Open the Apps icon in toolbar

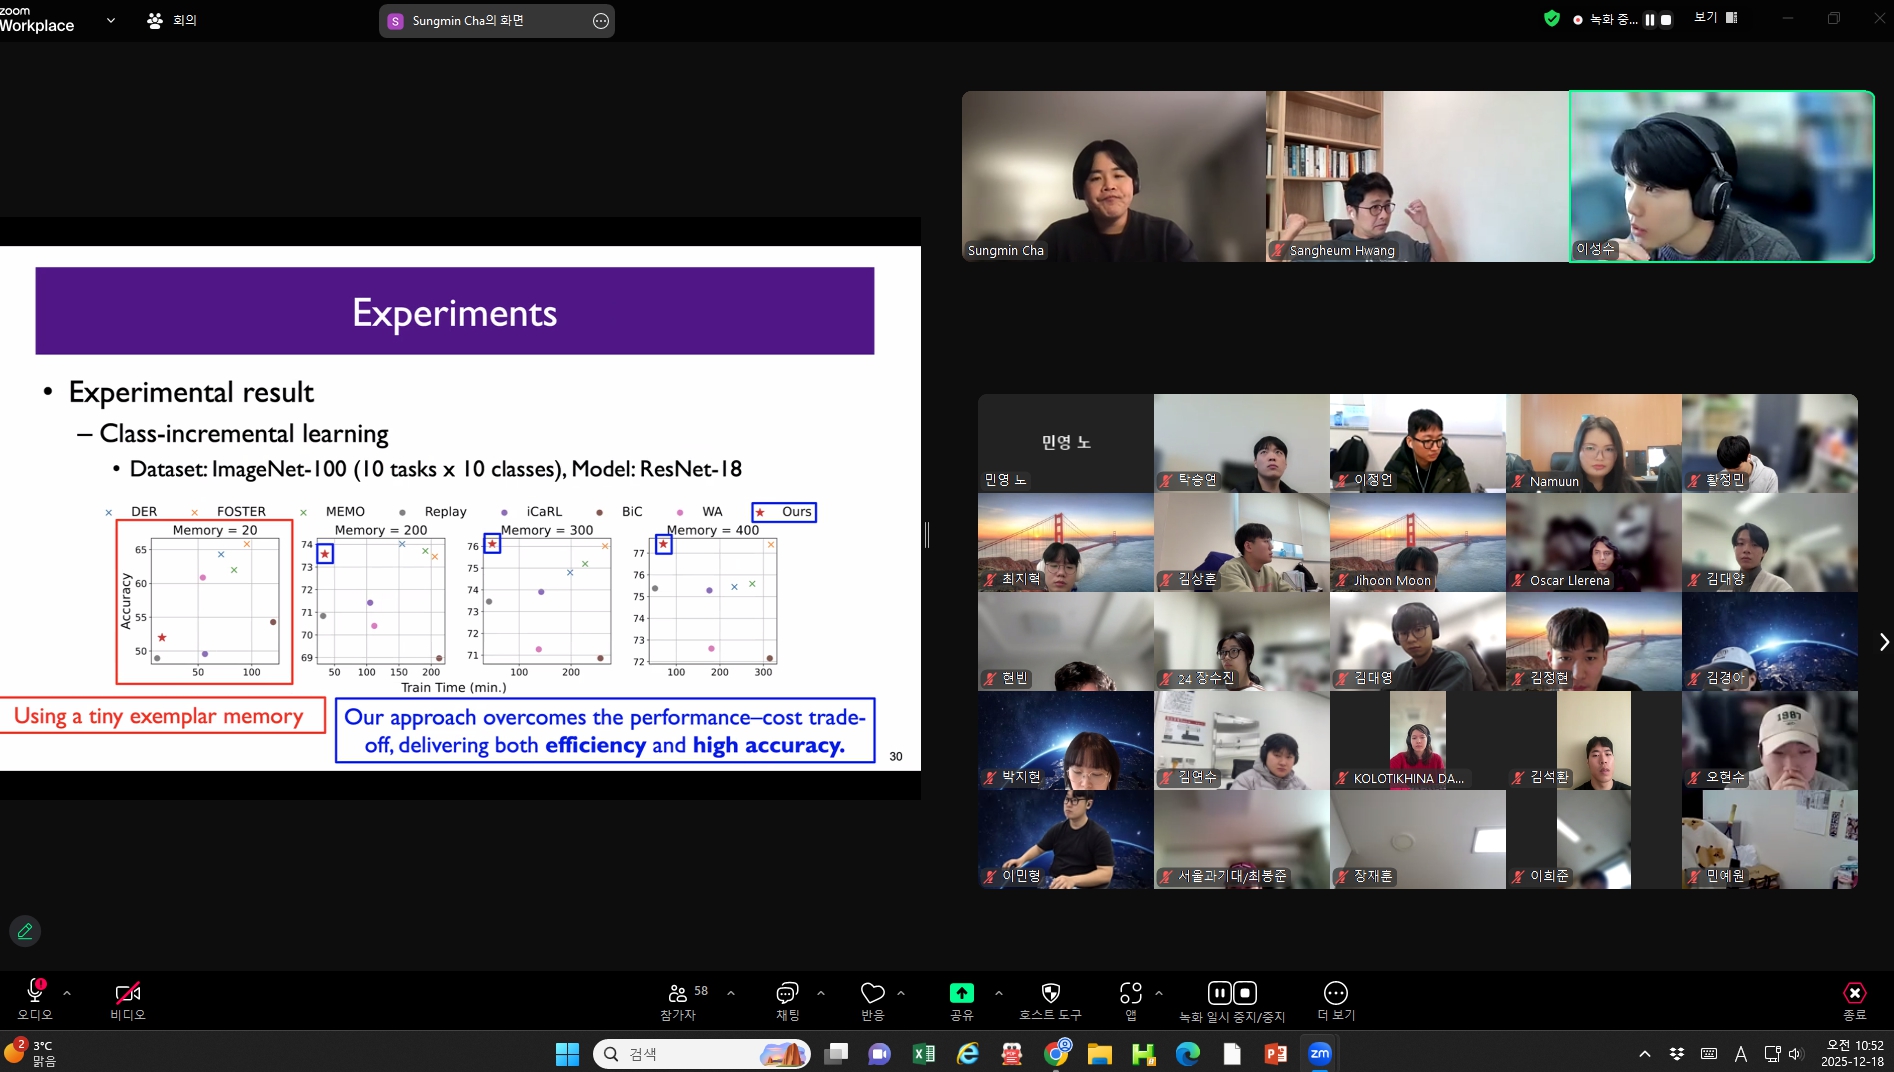(x=1130, y=993)
